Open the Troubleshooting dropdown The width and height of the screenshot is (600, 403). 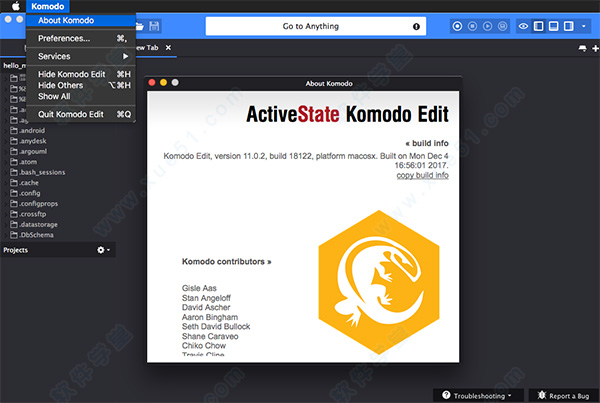point(478,396)
